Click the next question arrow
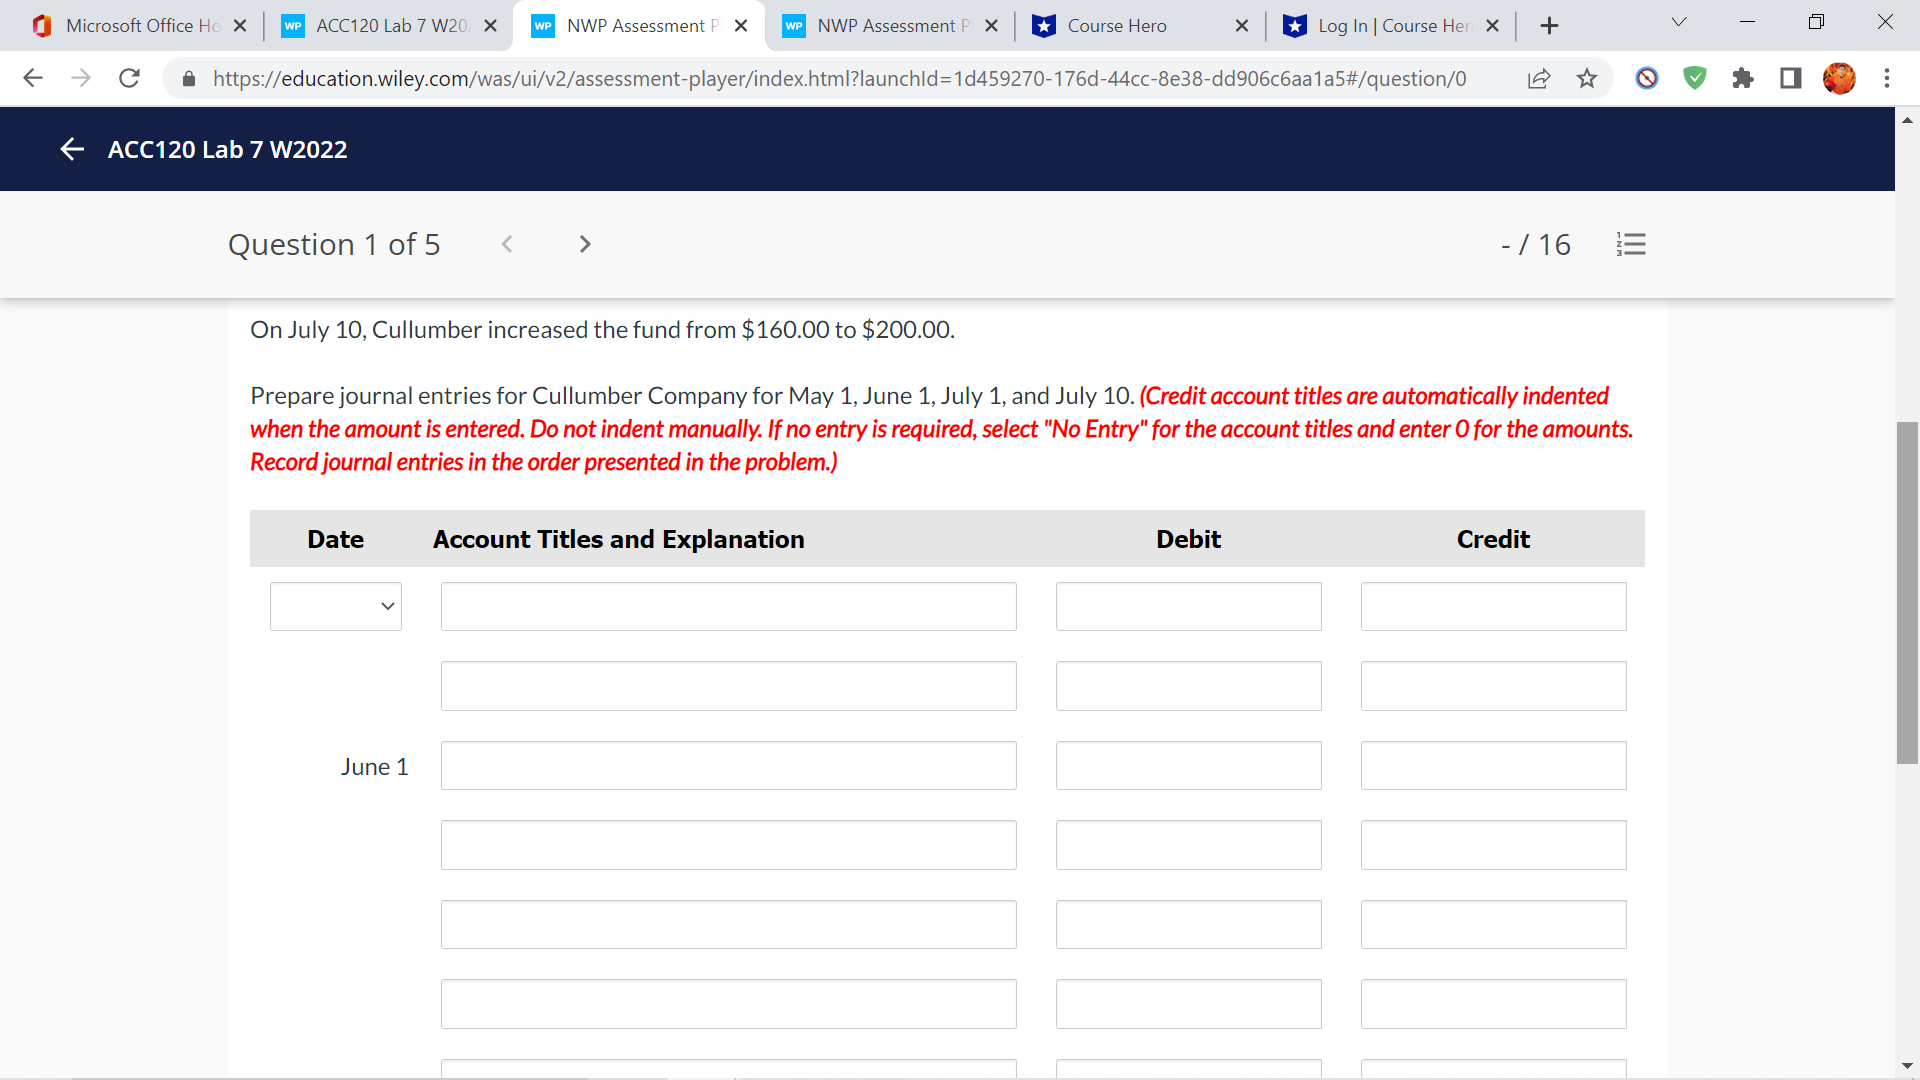This screenshot has width=1920, height=1080. point(584,244)
